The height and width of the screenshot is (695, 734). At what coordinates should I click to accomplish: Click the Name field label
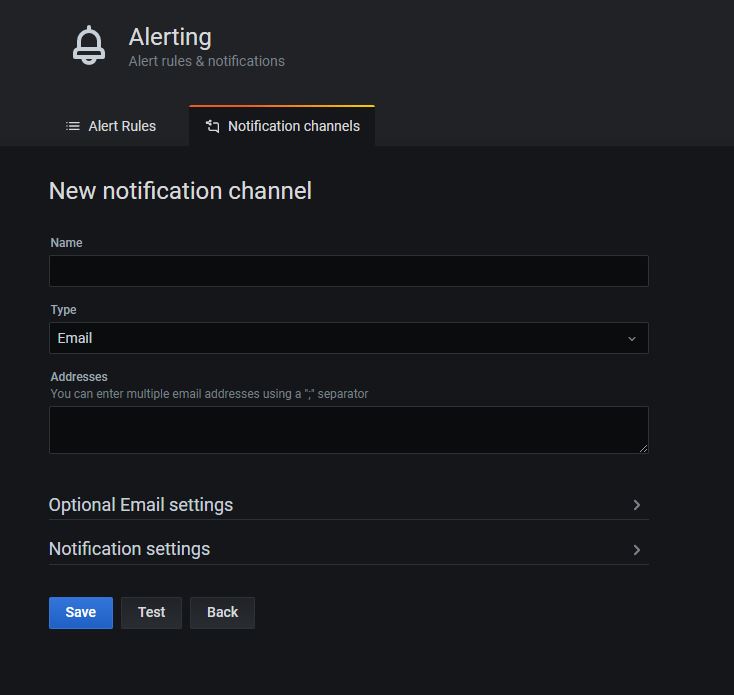pyautogui.click(x=66, y=242)
